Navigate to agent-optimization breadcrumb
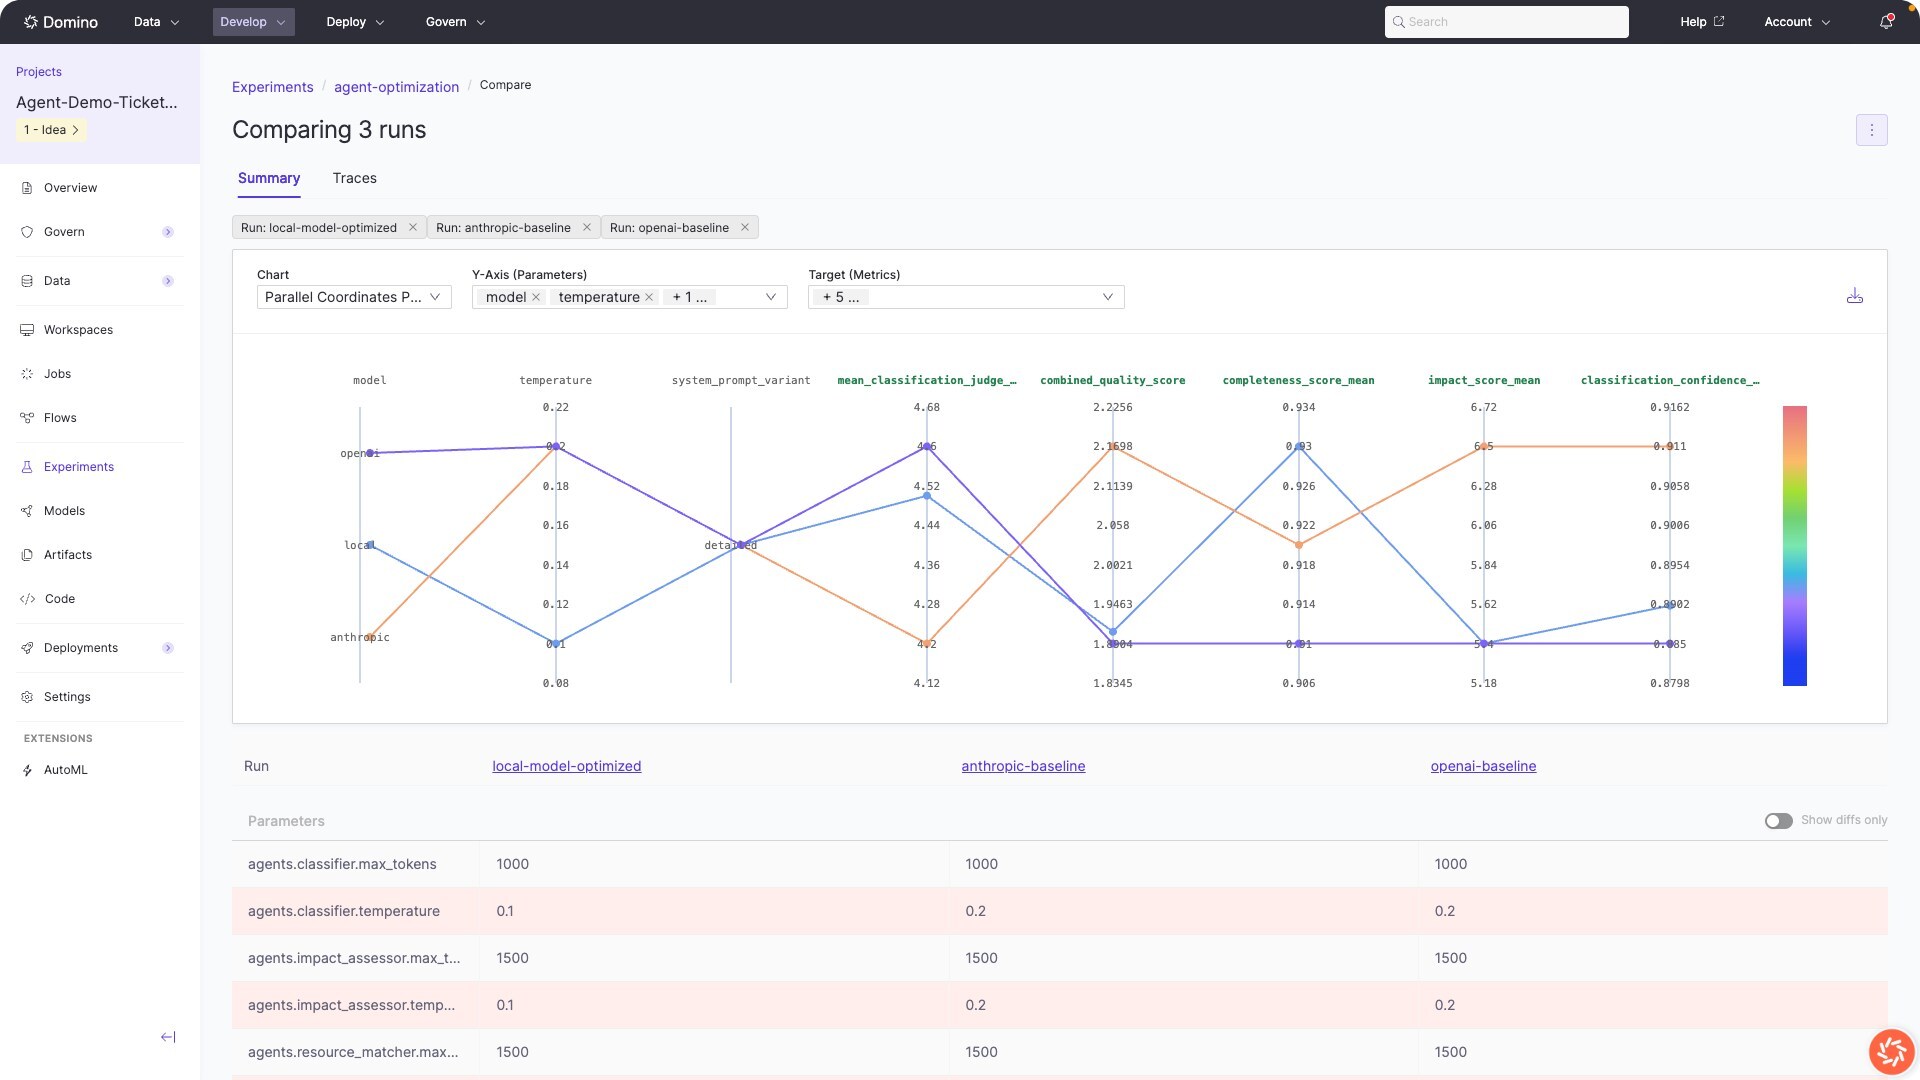The height and width of the screenshot is (1080, 1920). click(x=396, y=87)
